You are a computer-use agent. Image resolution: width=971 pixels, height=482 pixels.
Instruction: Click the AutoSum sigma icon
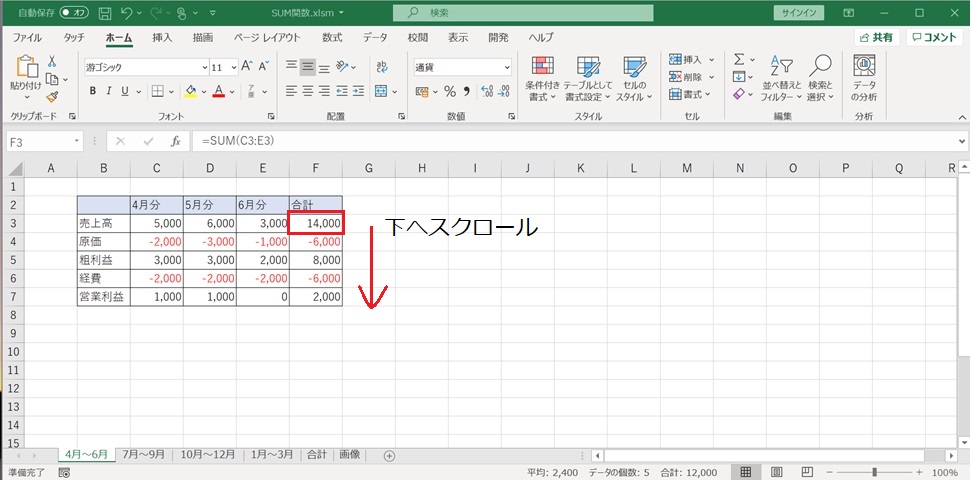[x=739, y=60]
